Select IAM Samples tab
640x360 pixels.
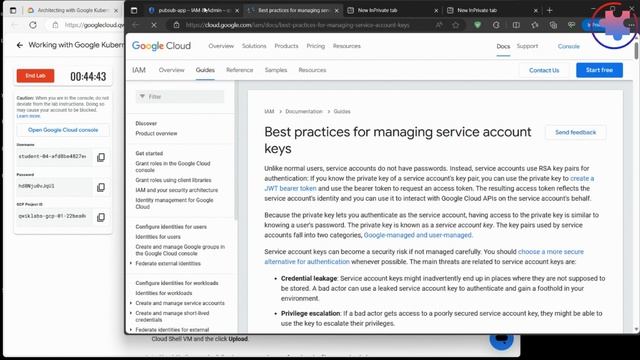point(276,70)
